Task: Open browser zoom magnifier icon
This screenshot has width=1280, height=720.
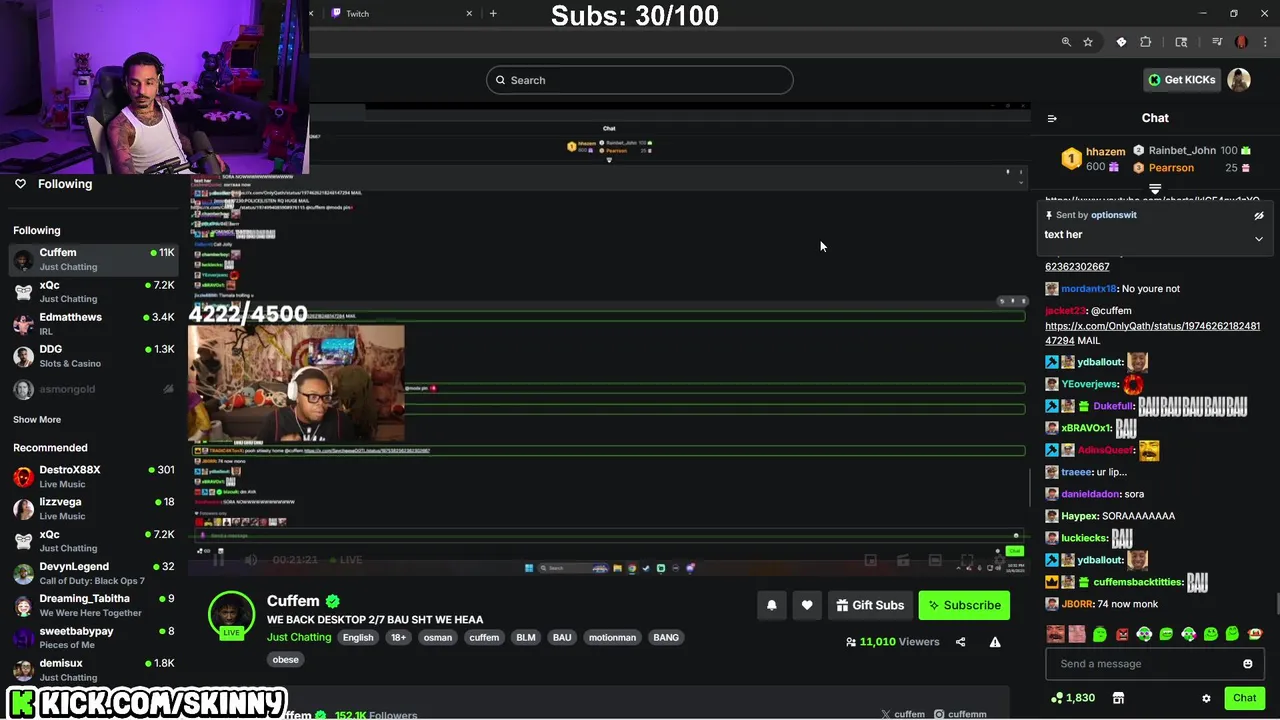Action: tap(1066, 42)
